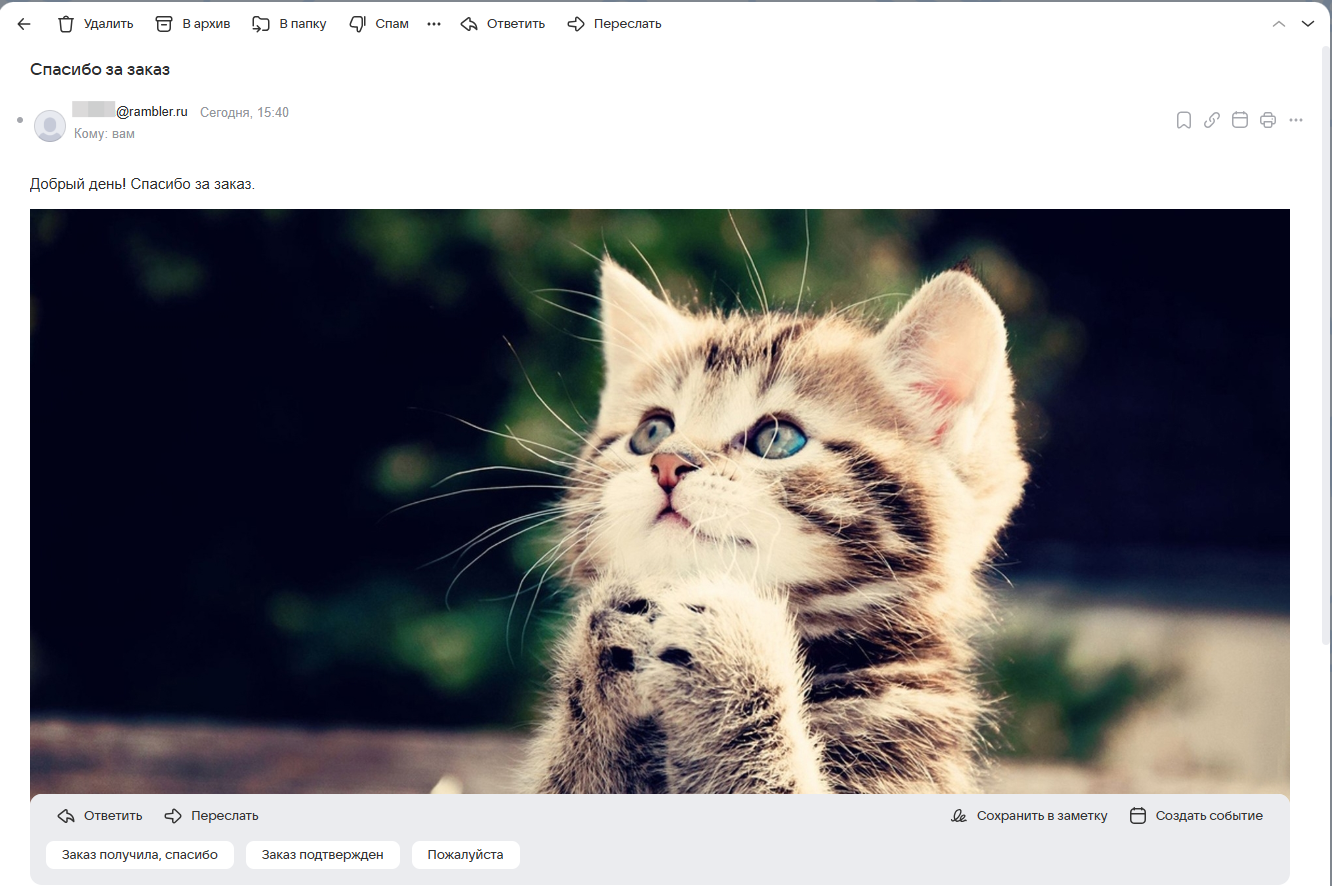The image size is (1332, 886).
Task: Open the В папку folder option
Action: click(289, 24)
